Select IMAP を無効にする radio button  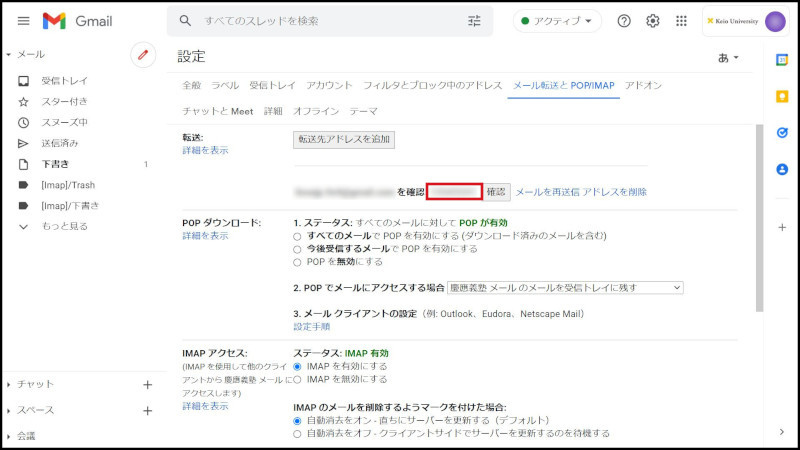(x=298, y=380)
